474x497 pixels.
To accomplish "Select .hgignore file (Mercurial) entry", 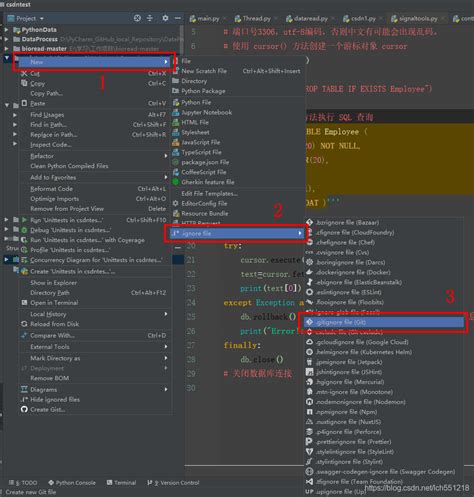I will coord(384,382).
